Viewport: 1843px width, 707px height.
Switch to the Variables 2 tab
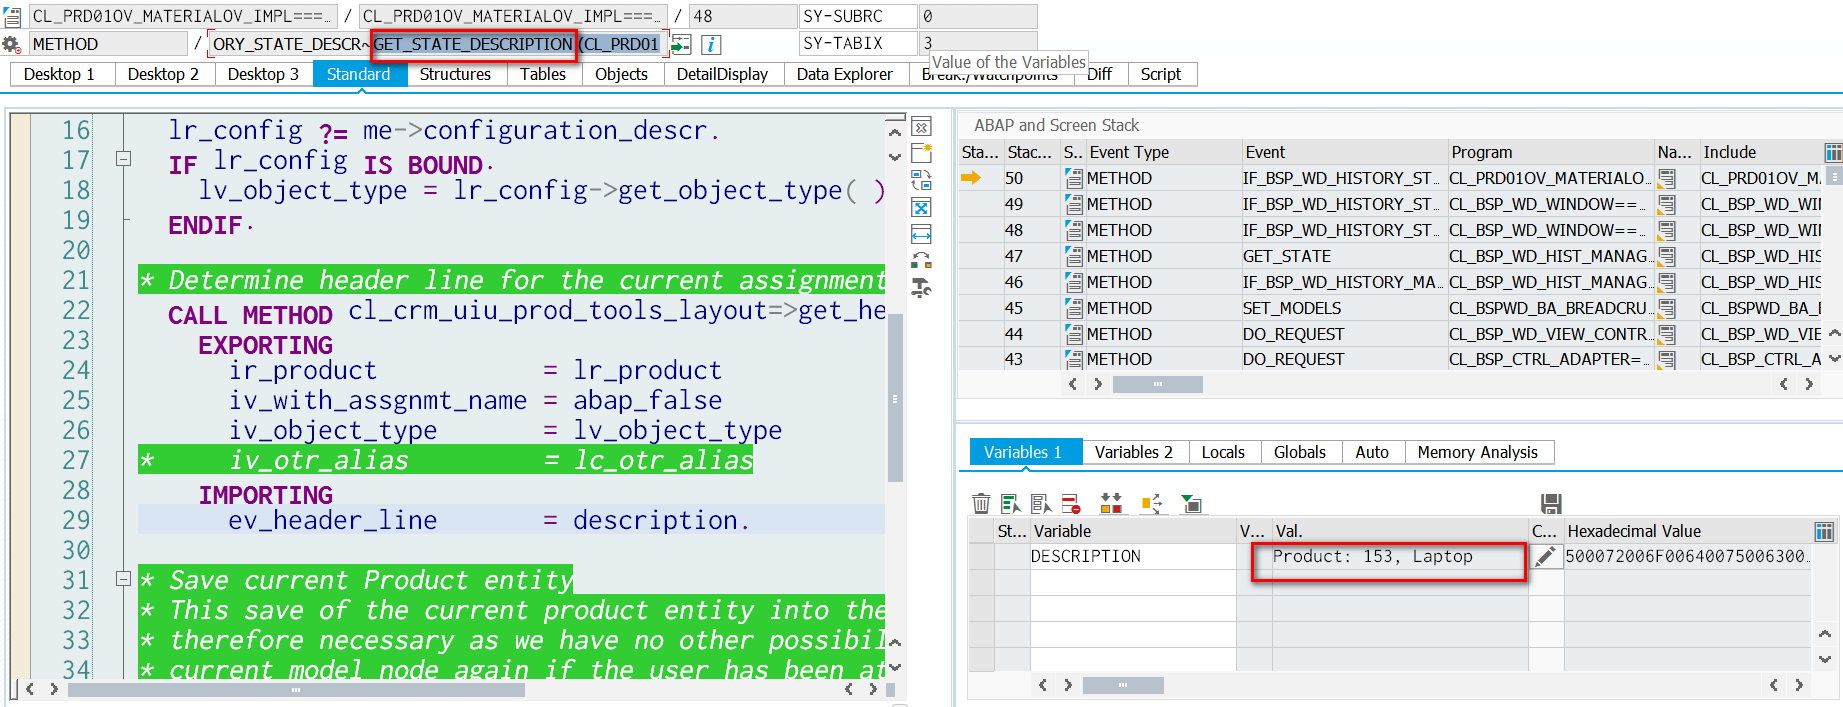1133,452
